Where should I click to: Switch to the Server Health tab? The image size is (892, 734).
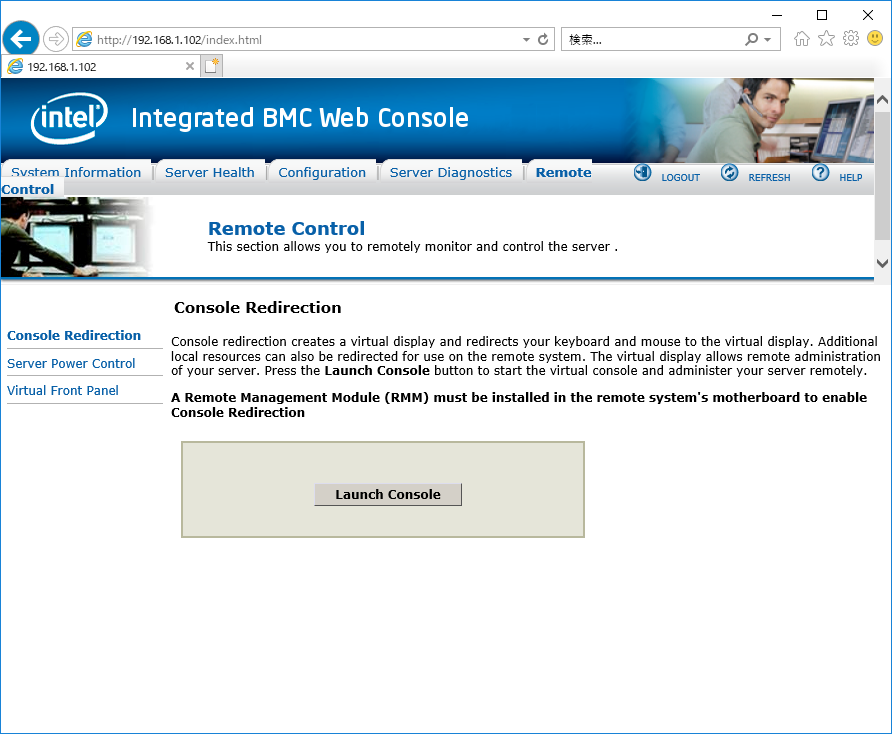[209, 172]
